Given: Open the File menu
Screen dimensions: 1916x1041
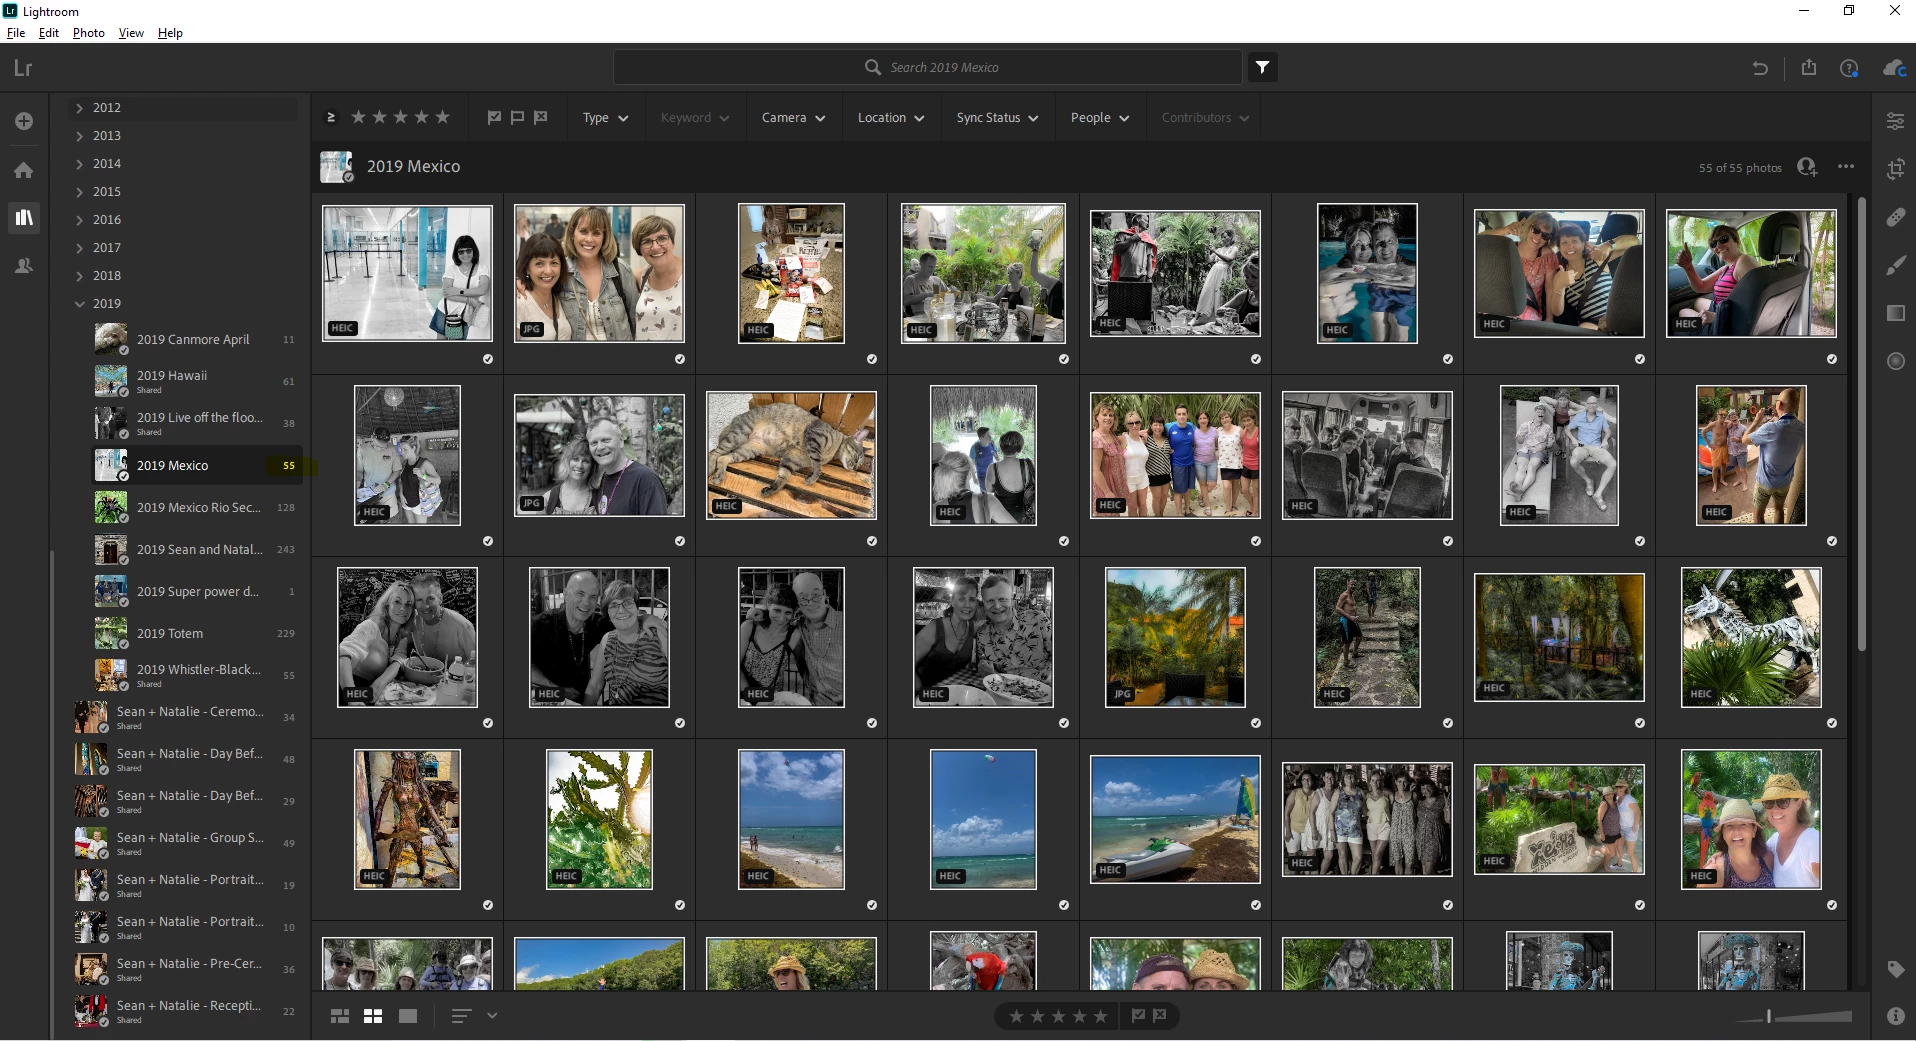Looking at the screenshot, I should point(16,33).
